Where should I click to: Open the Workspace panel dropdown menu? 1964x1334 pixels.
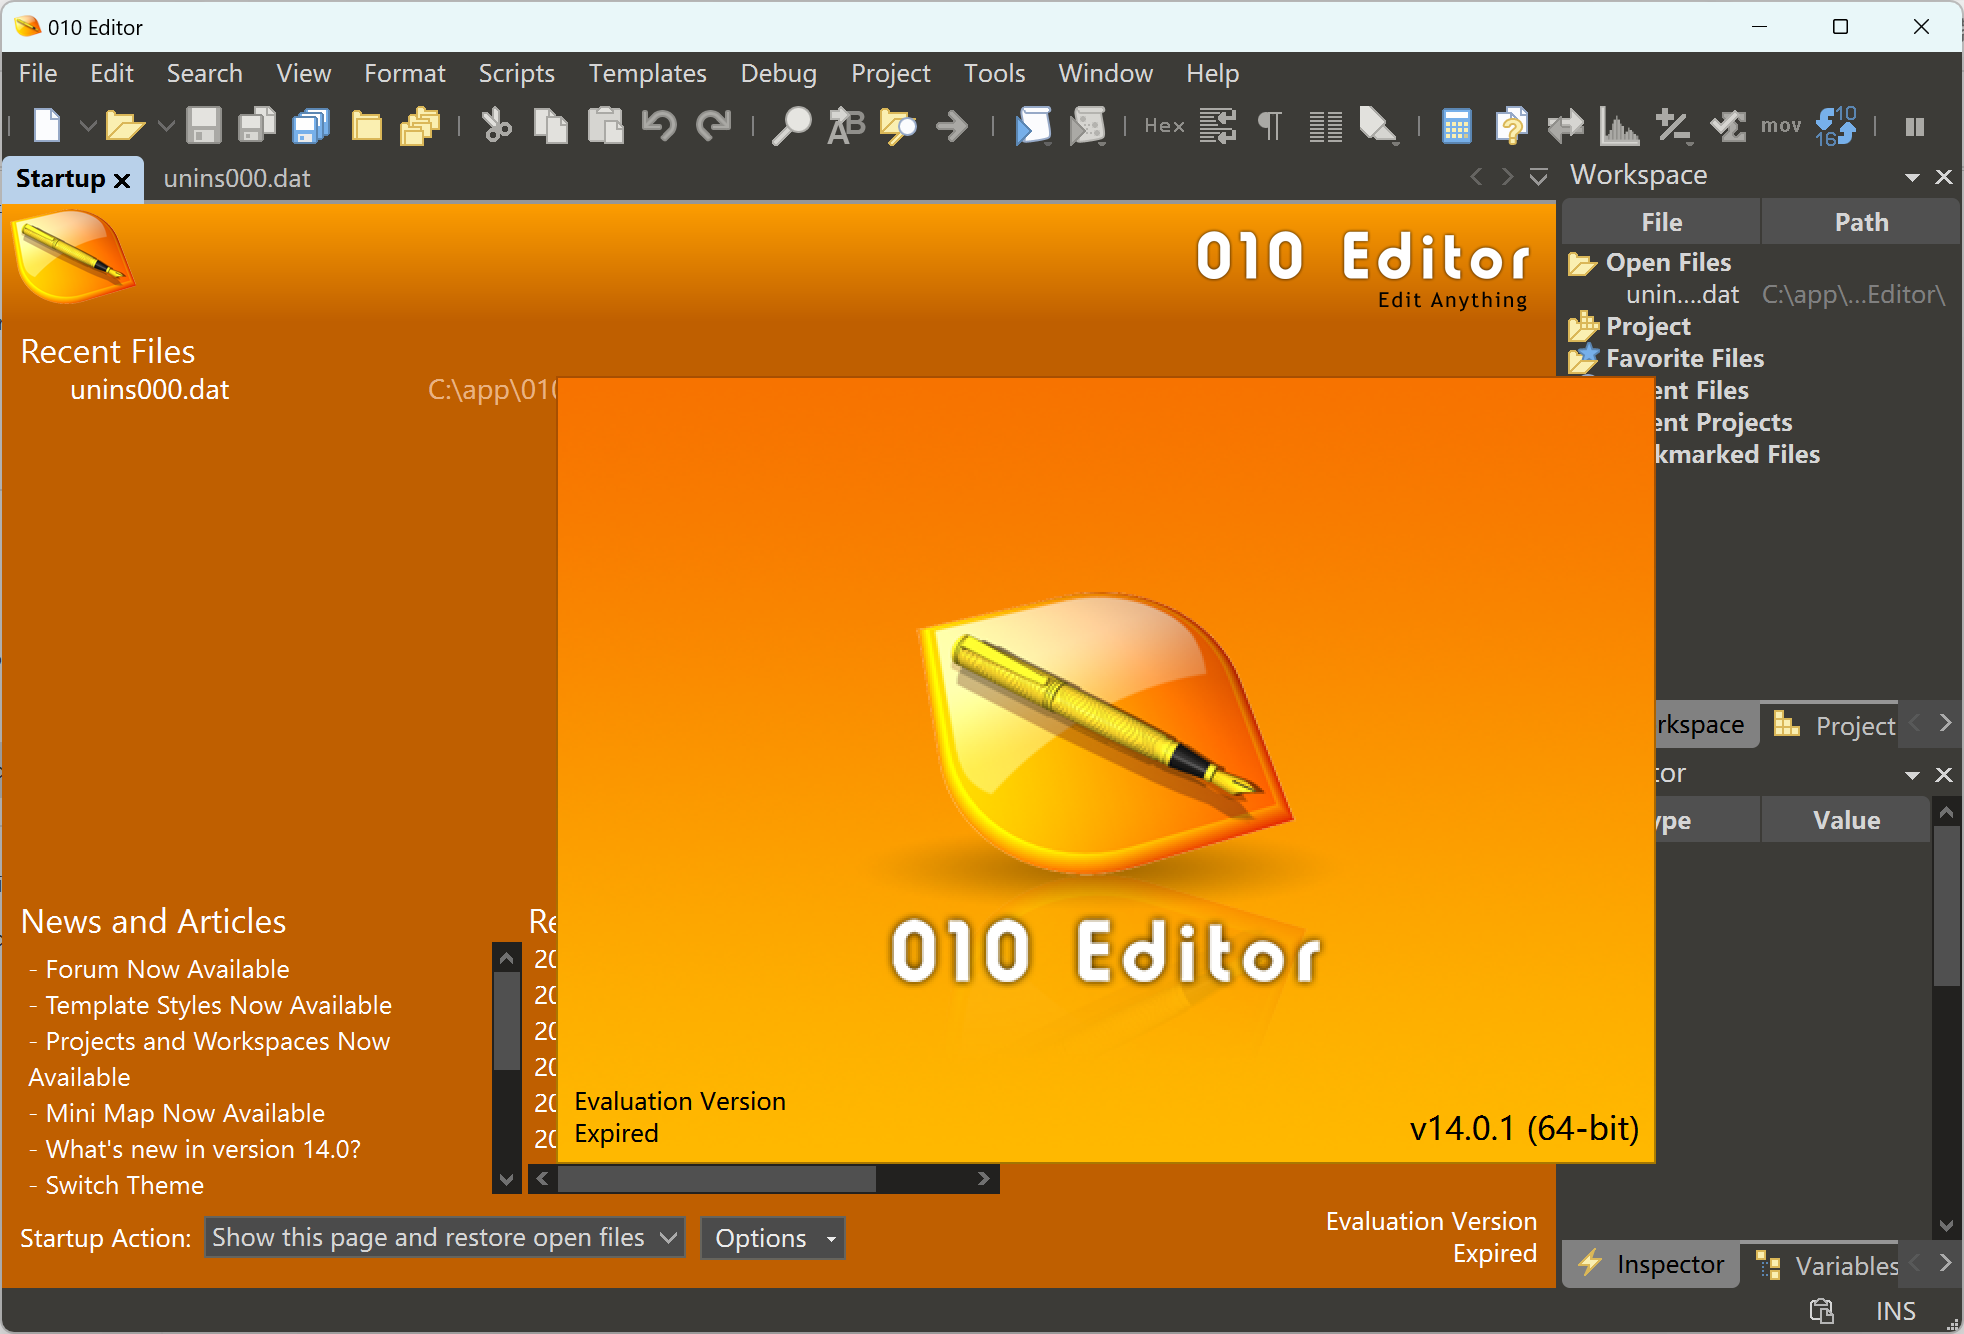(1912, 177)
